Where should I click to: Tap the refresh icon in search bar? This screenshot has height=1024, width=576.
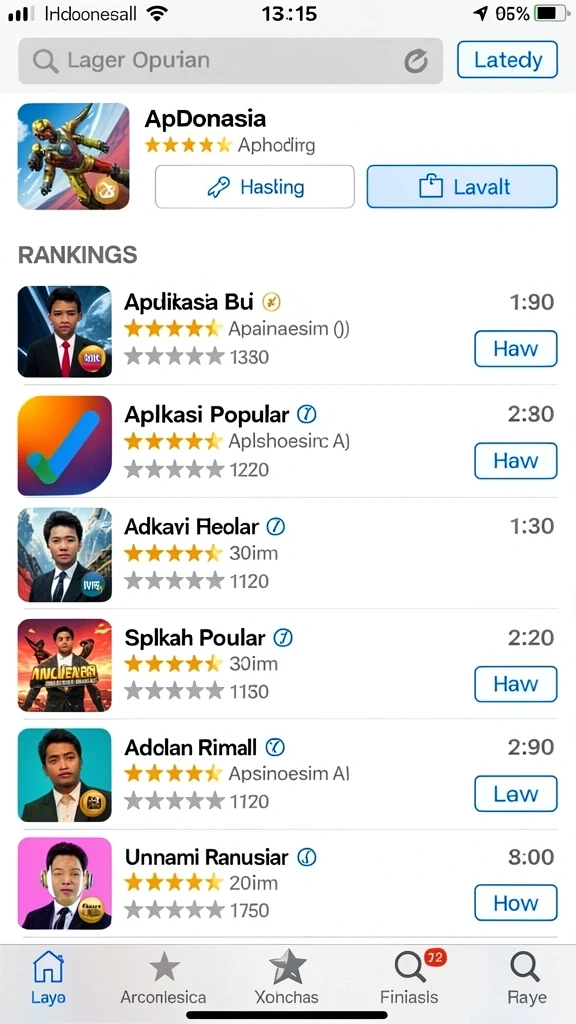coord(415,61)
